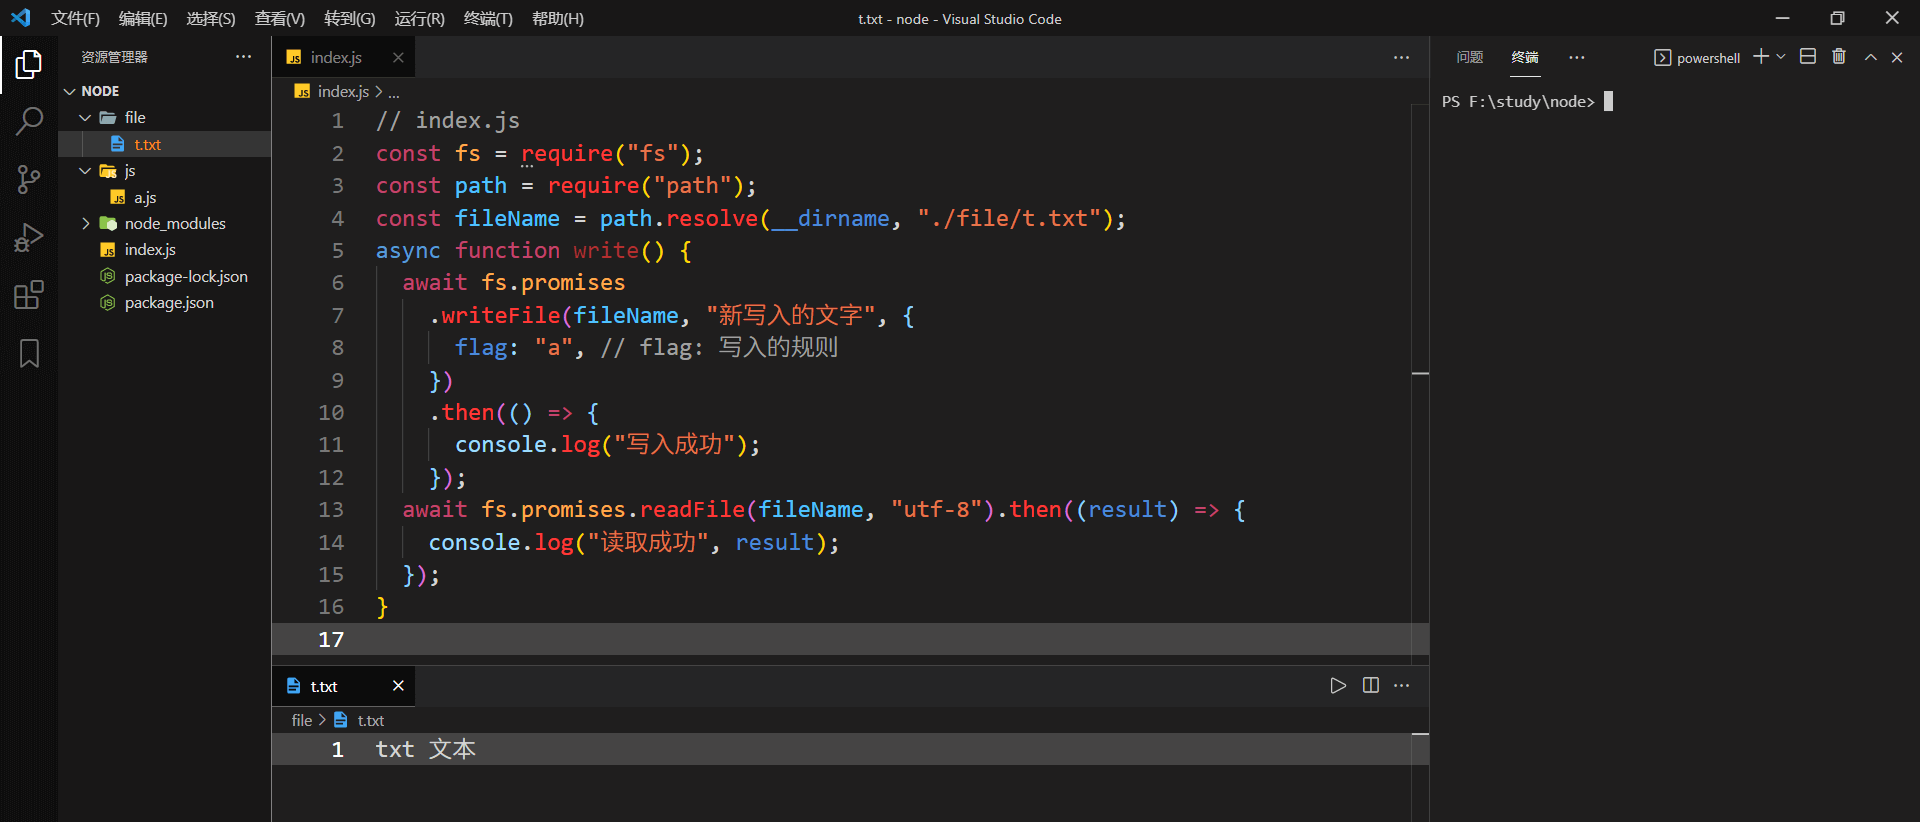Place cursor on line 17 of index.js
The width and height of the screenshot is (1920, 822).
(x=850, y=639)
